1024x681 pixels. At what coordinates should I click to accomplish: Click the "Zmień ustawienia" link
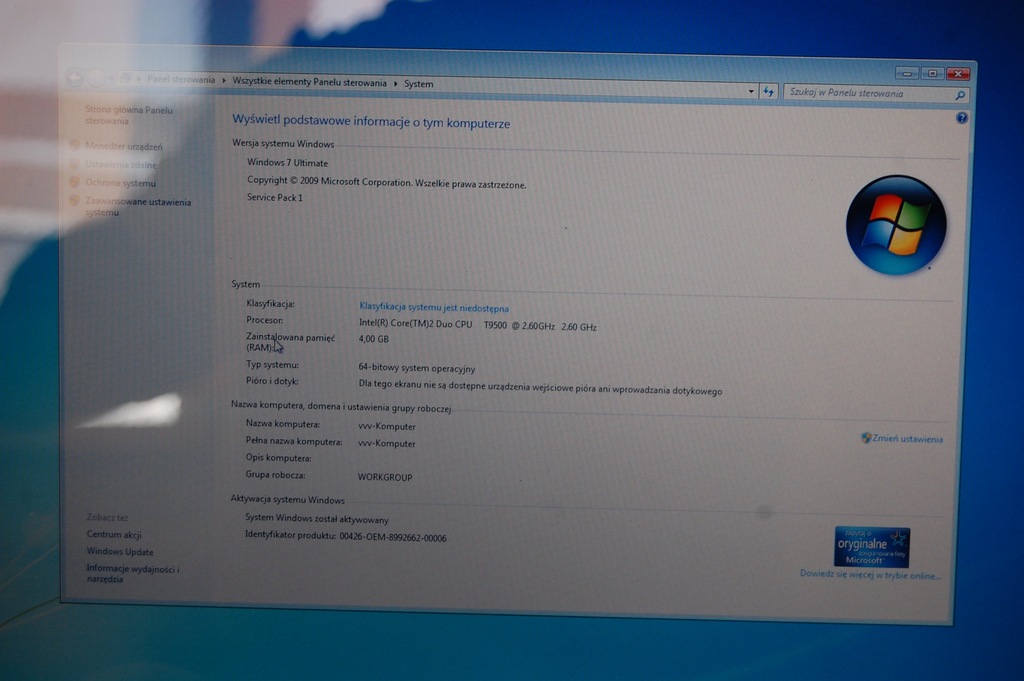pos(907,439)
